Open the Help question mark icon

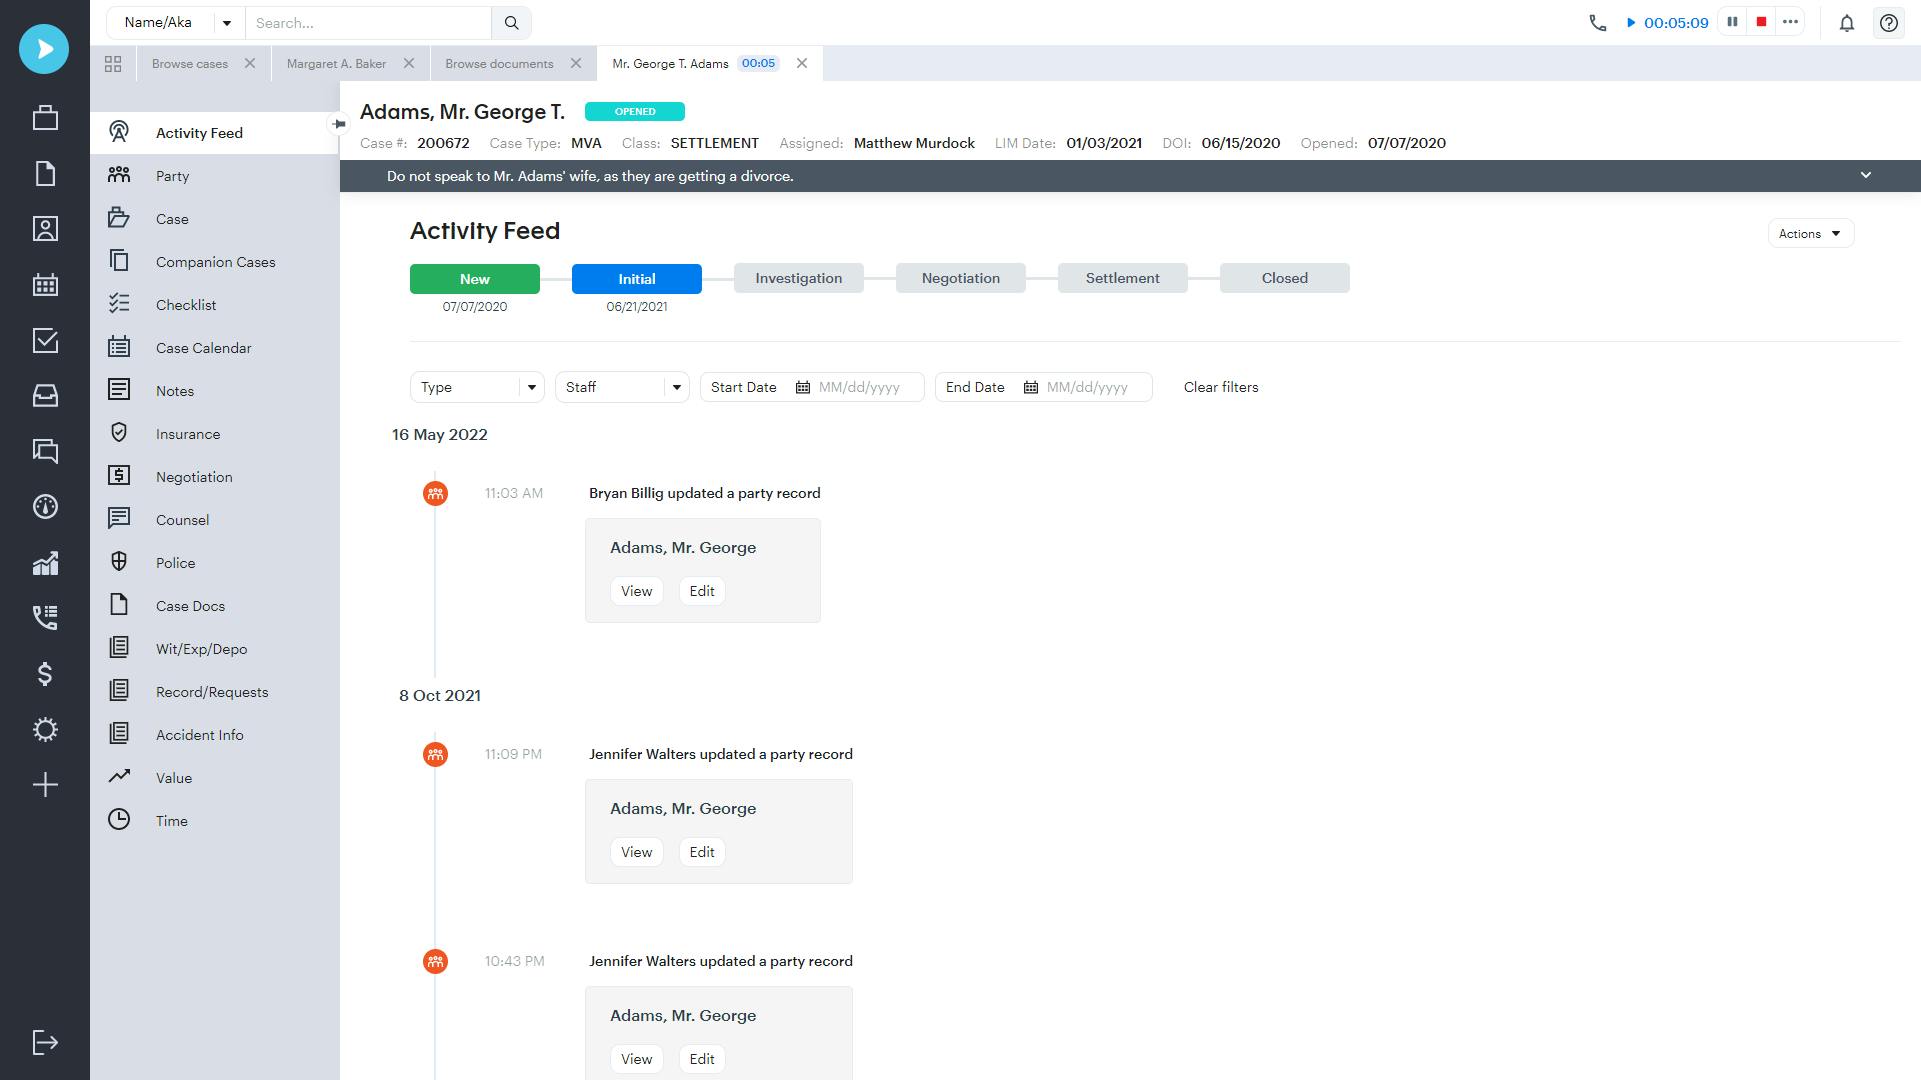pyautogui.click(x=1888, y=23)
